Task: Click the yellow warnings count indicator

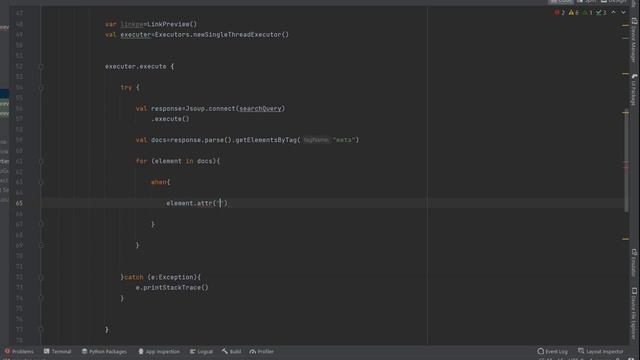Action: coord(573,13)
